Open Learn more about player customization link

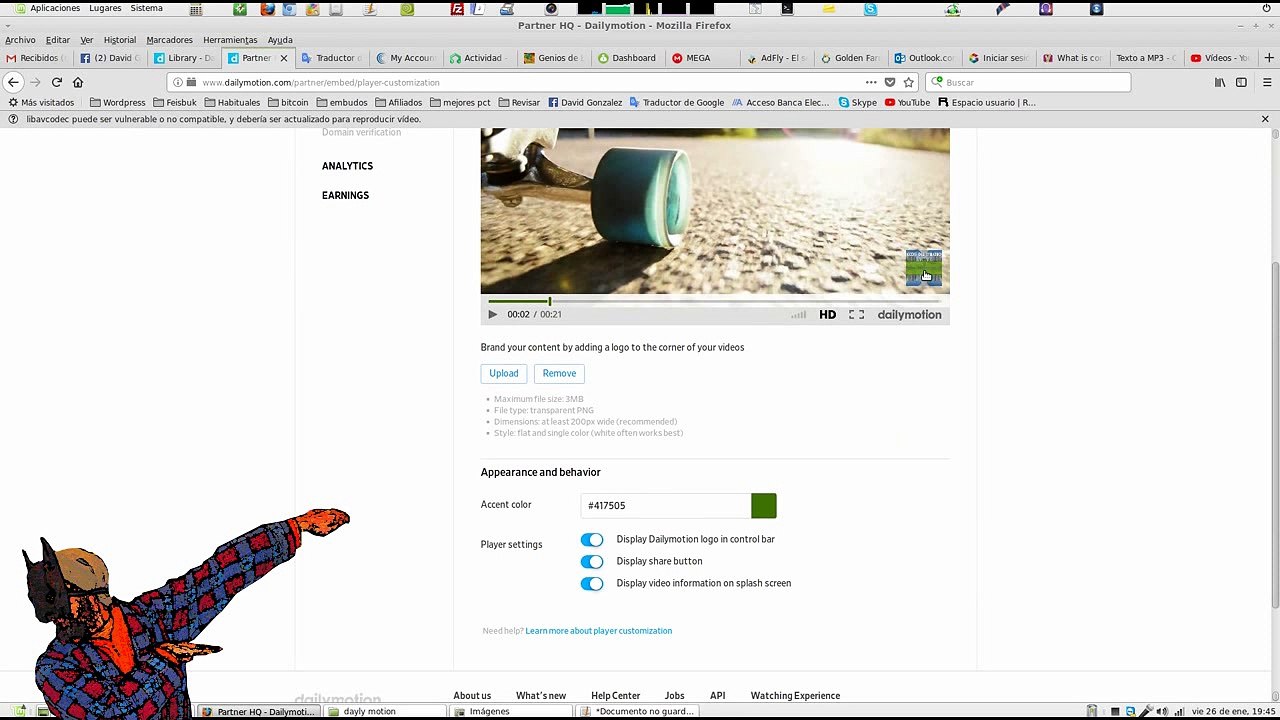click(x=599, y=631)
